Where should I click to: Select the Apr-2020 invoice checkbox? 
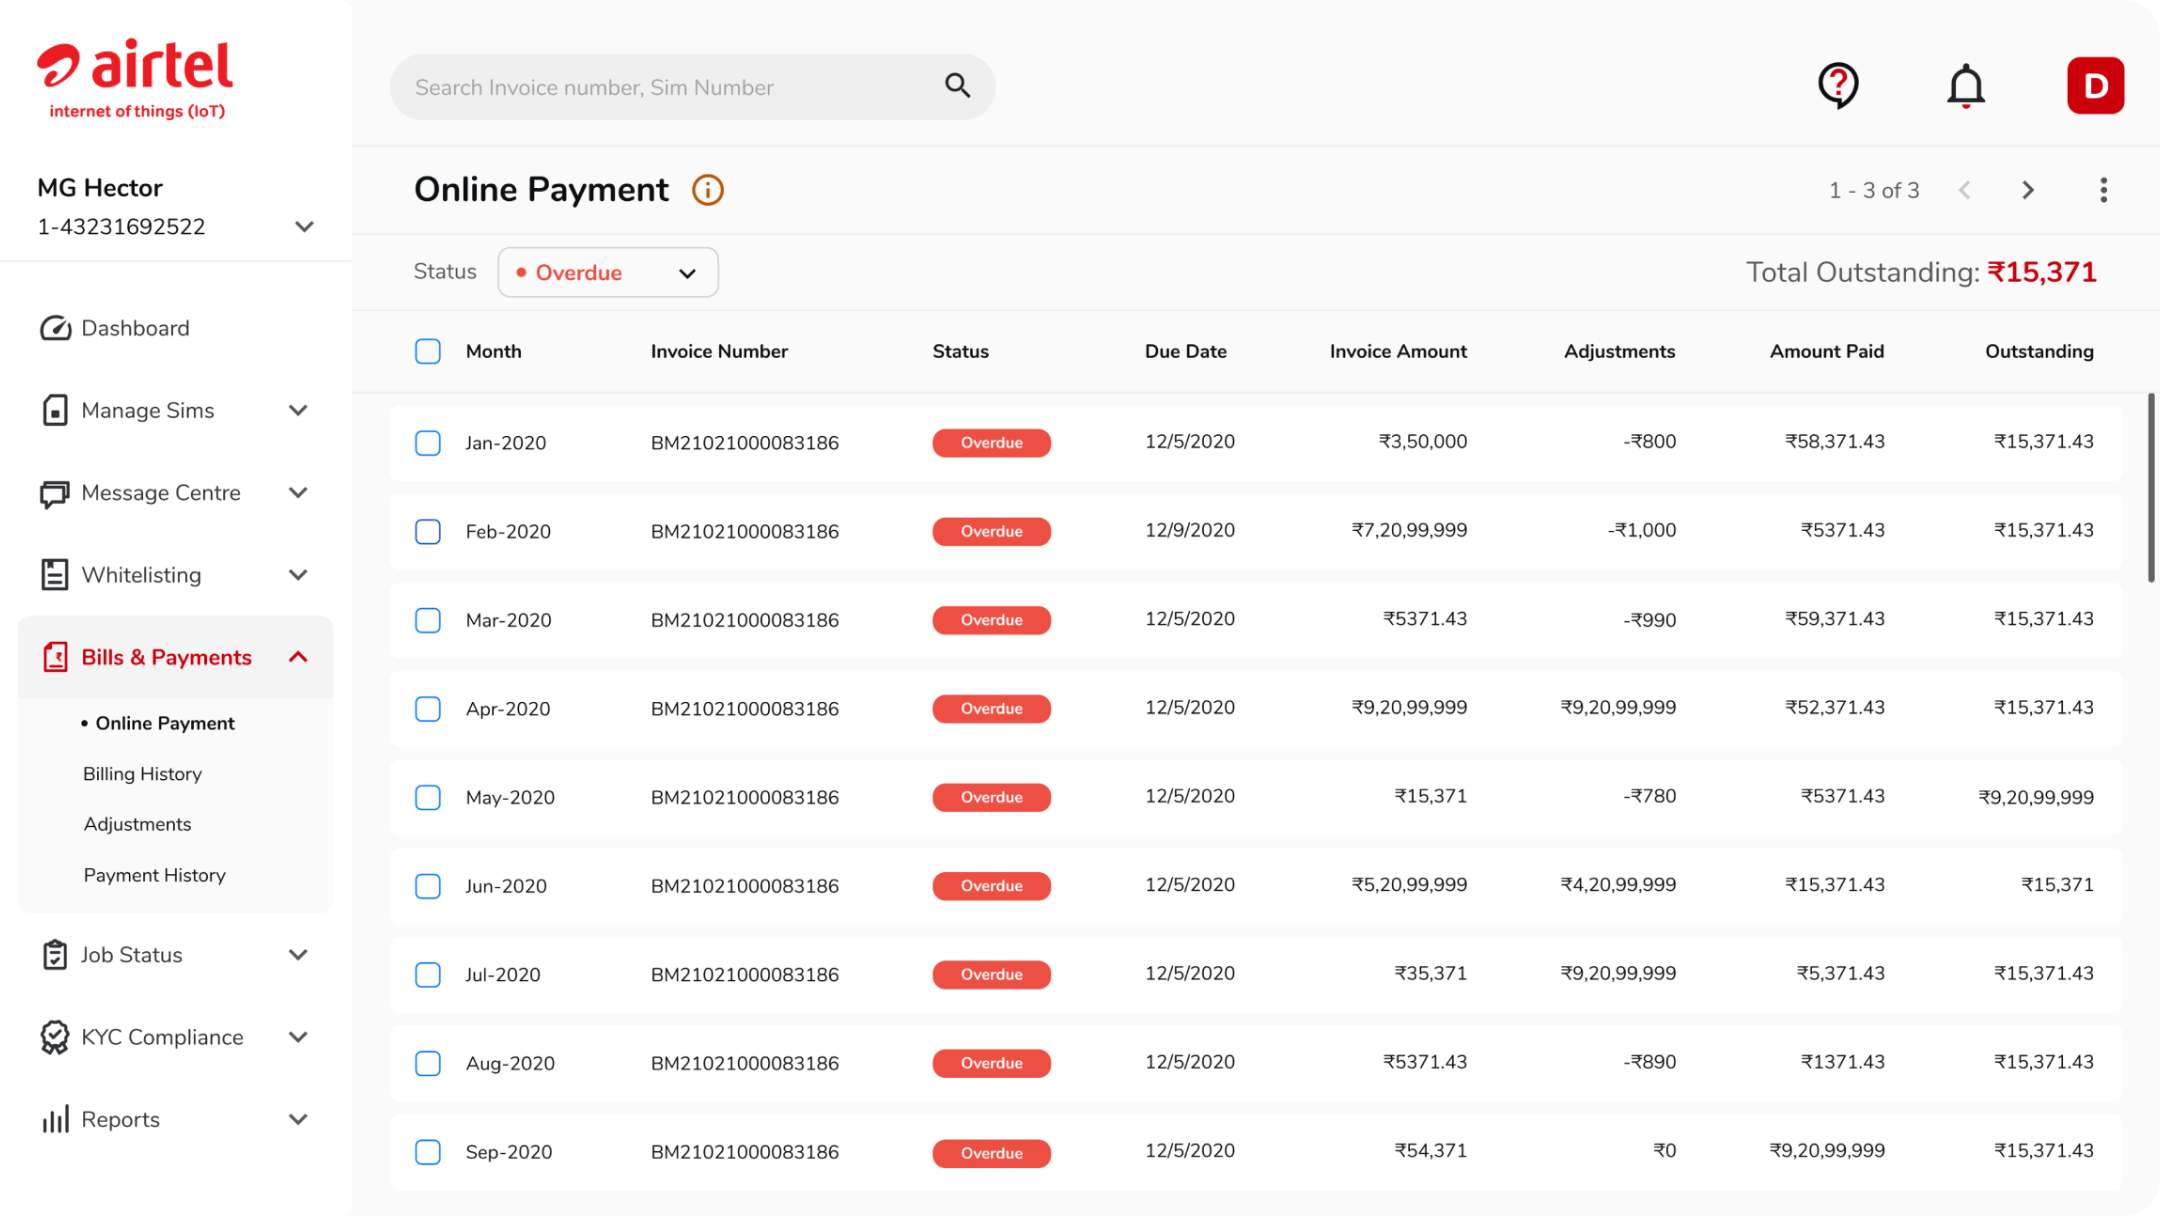[428, 709]
